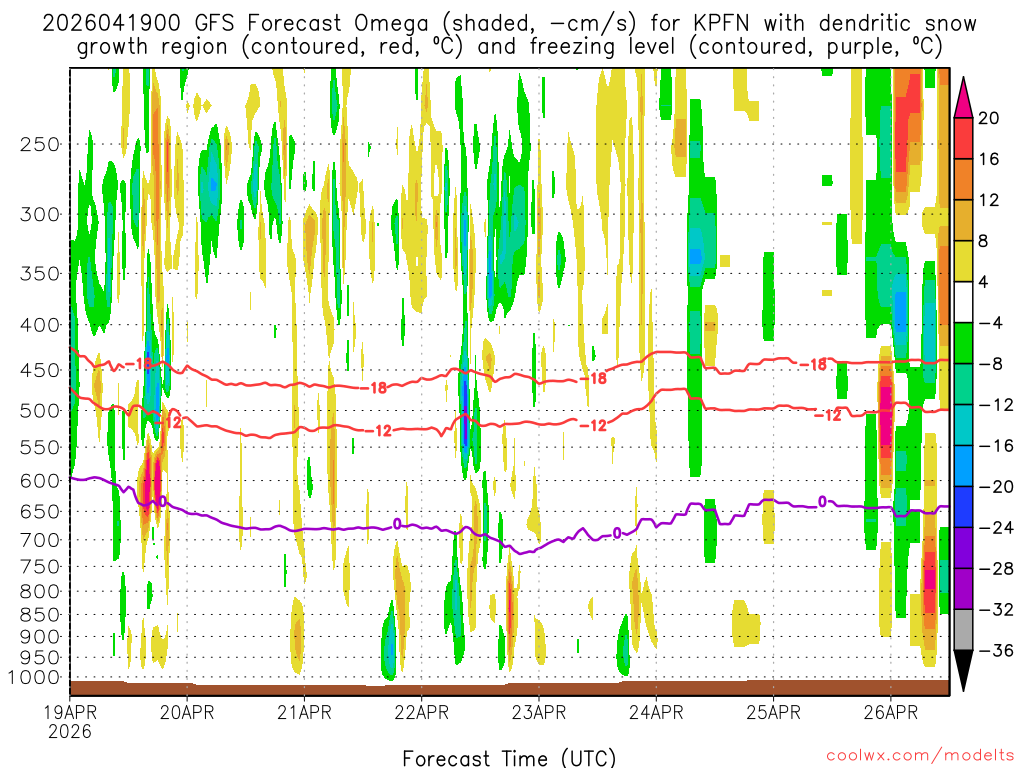Click the 1000 pressure level axis label
Screen dimensions: 1024x768
(35, 678)
